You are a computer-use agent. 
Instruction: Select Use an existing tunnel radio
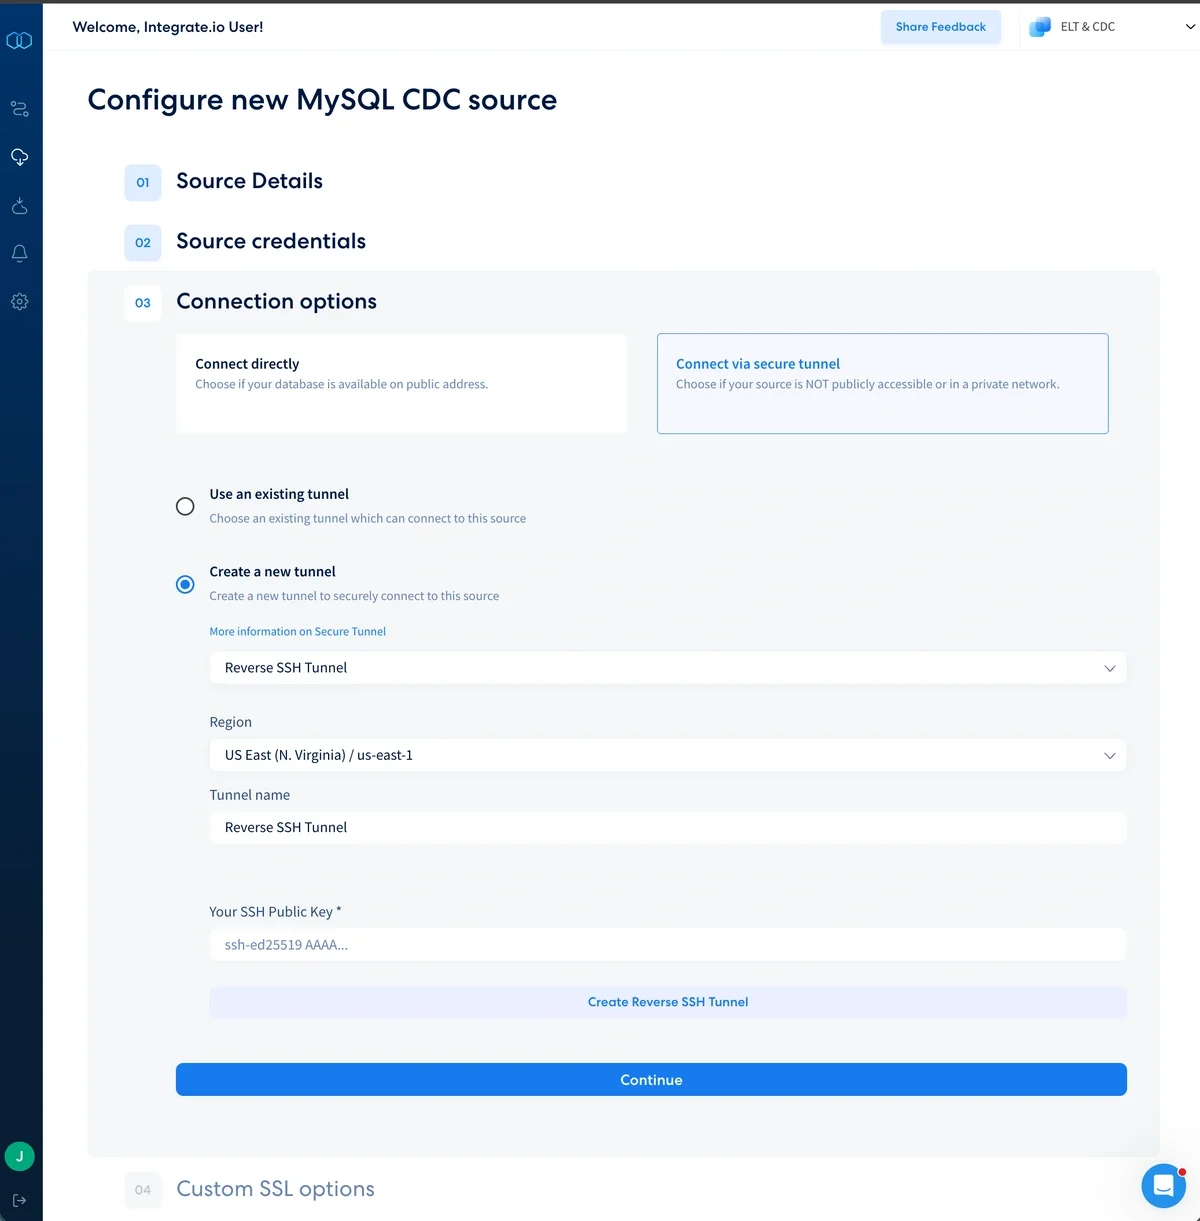pos(185,506)
